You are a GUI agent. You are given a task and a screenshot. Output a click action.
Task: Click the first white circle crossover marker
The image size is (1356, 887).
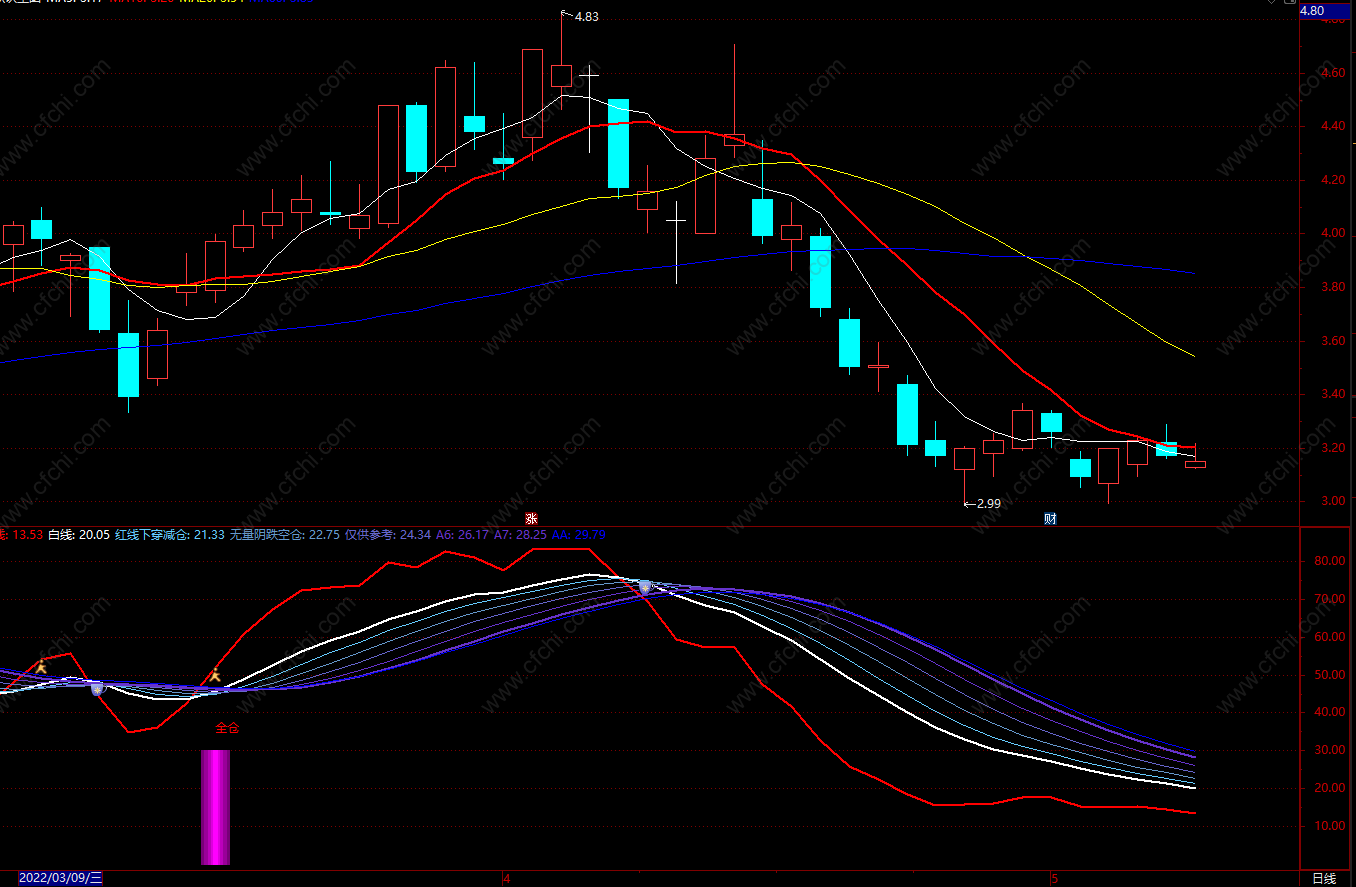pos(98,688)
